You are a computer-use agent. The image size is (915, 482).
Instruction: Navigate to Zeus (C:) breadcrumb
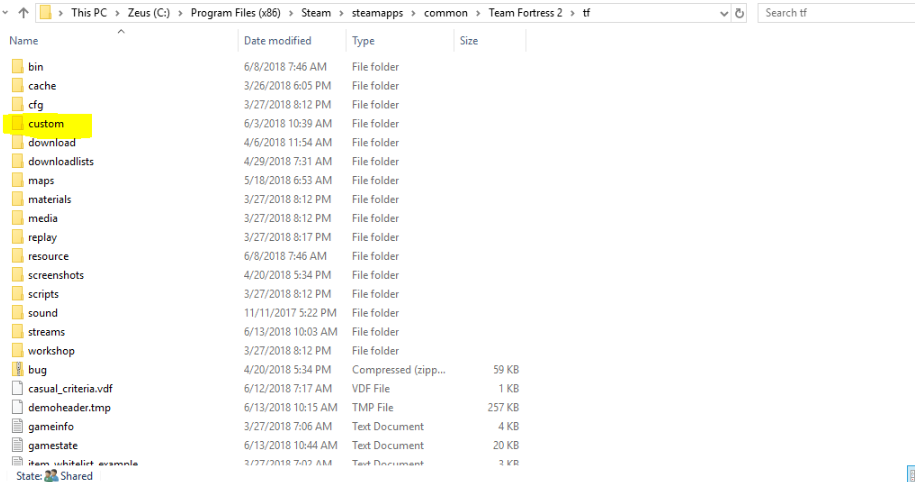tap(149, 13)
